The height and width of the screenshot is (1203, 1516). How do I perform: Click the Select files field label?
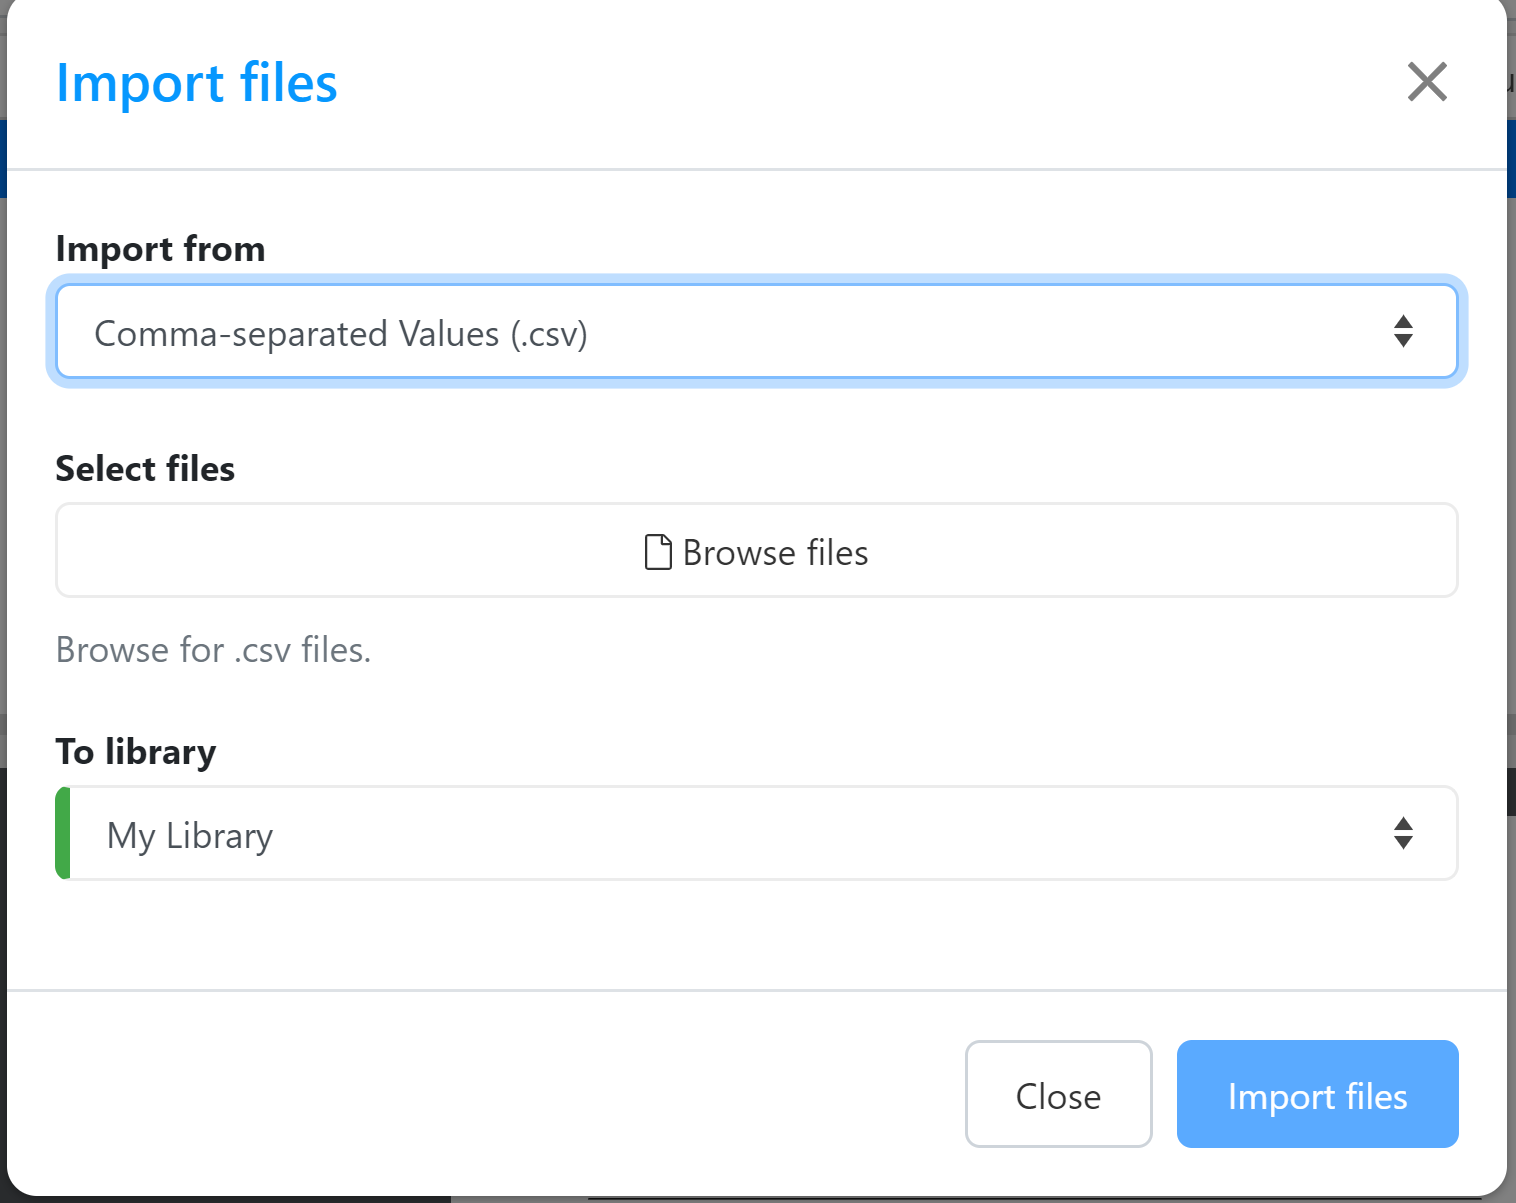tap(145, 469)
